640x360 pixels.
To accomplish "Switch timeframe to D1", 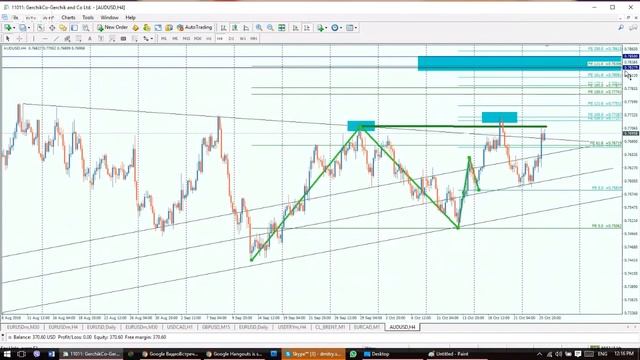I will click(231, 38).
